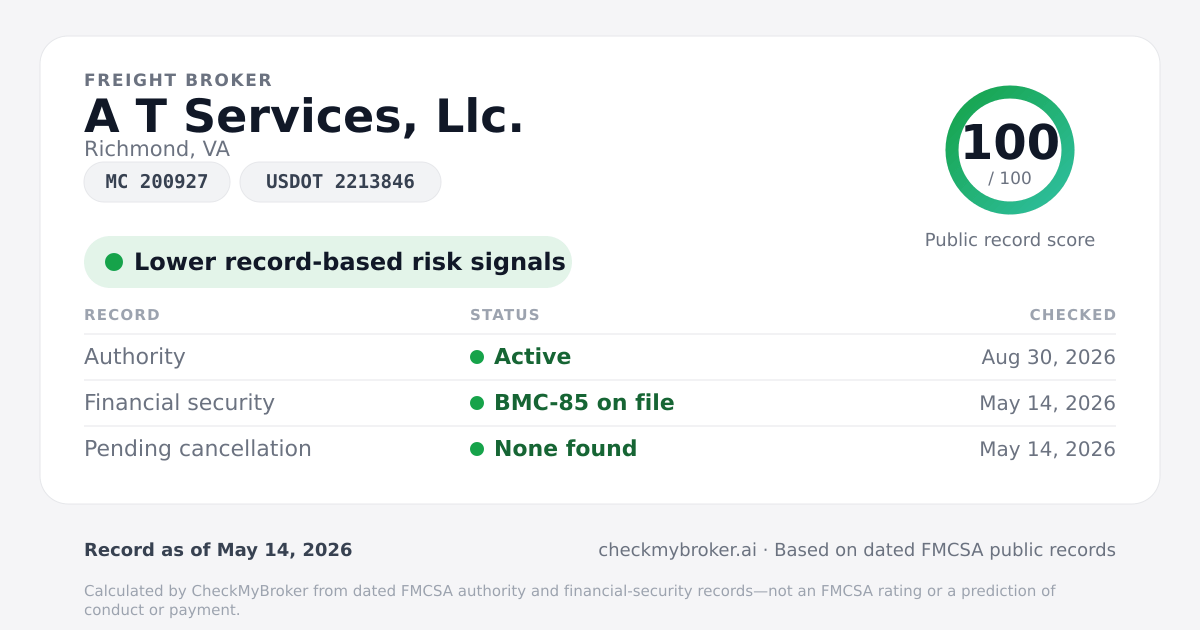Click the Record as of May 14, 2026 text

(218, 550)
